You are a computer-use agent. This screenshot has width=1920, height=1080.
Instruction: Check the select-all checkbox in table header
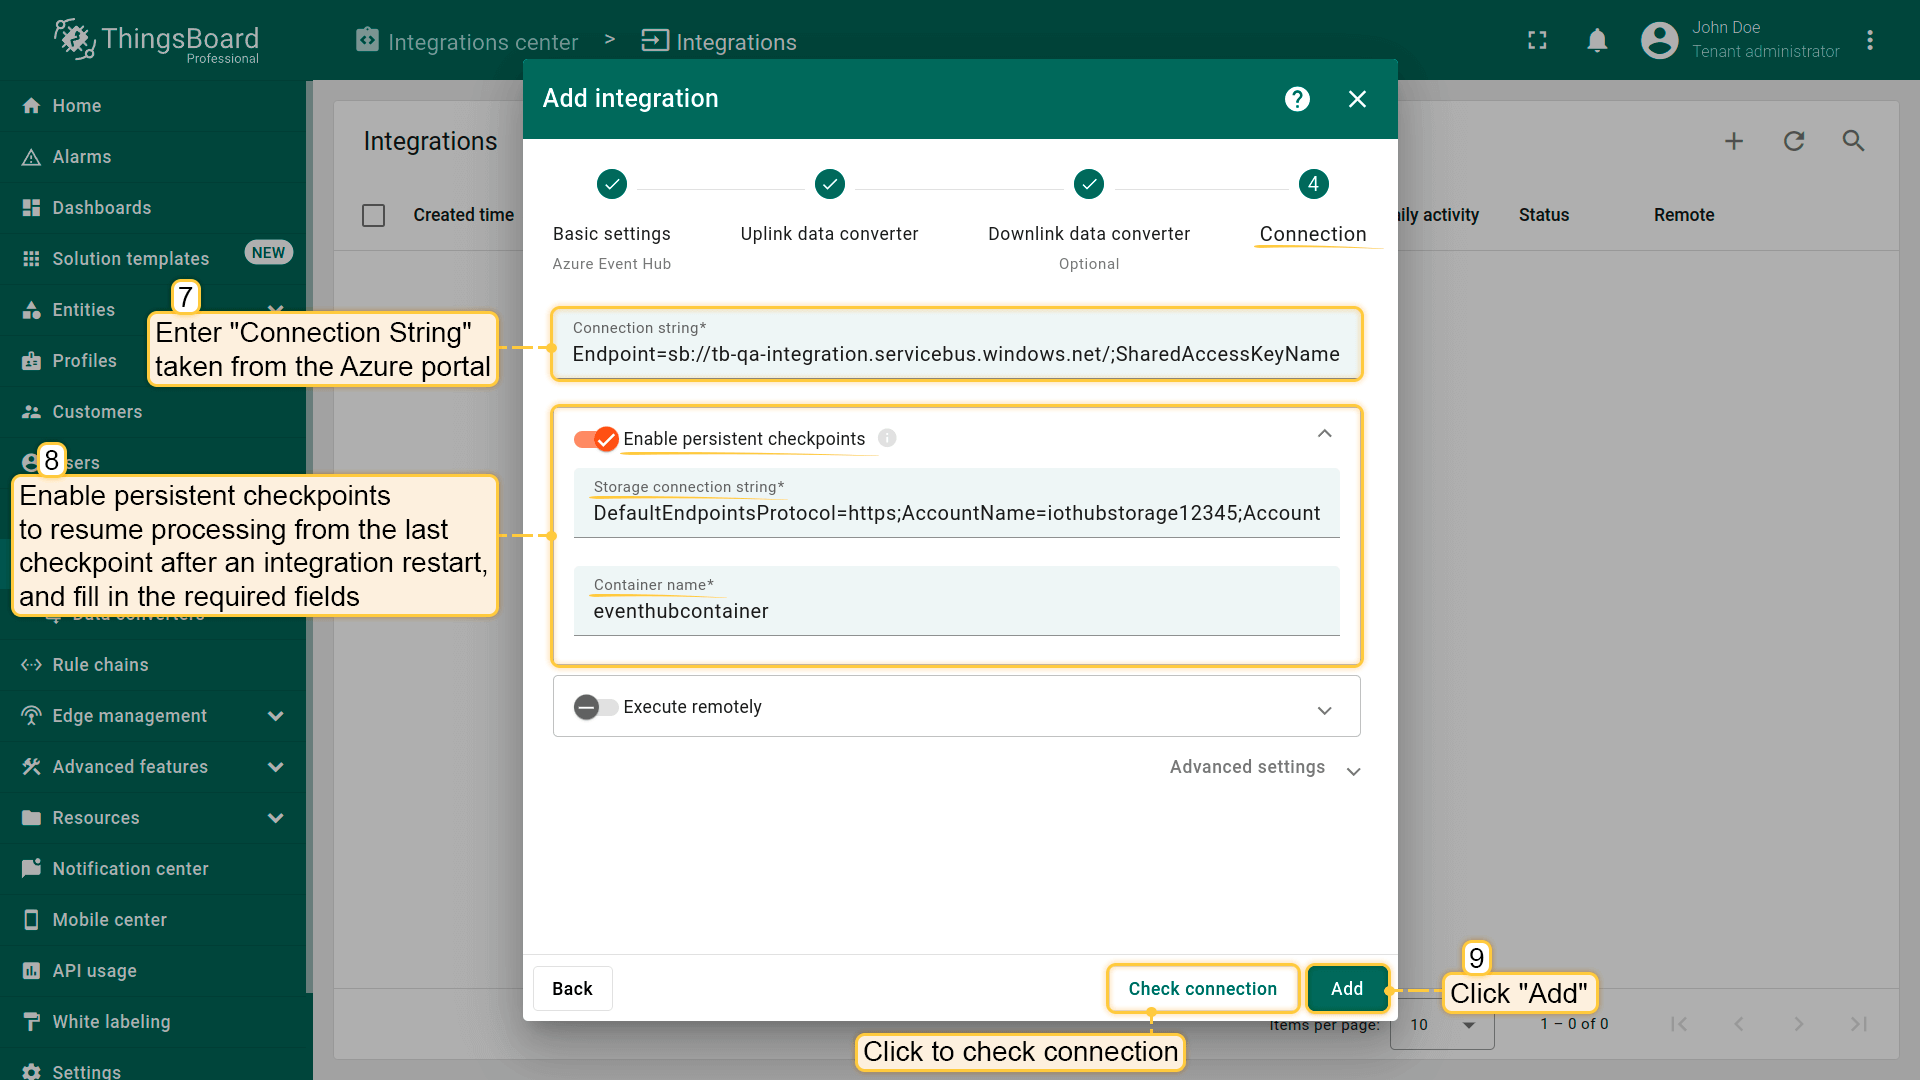coord(373,215)
